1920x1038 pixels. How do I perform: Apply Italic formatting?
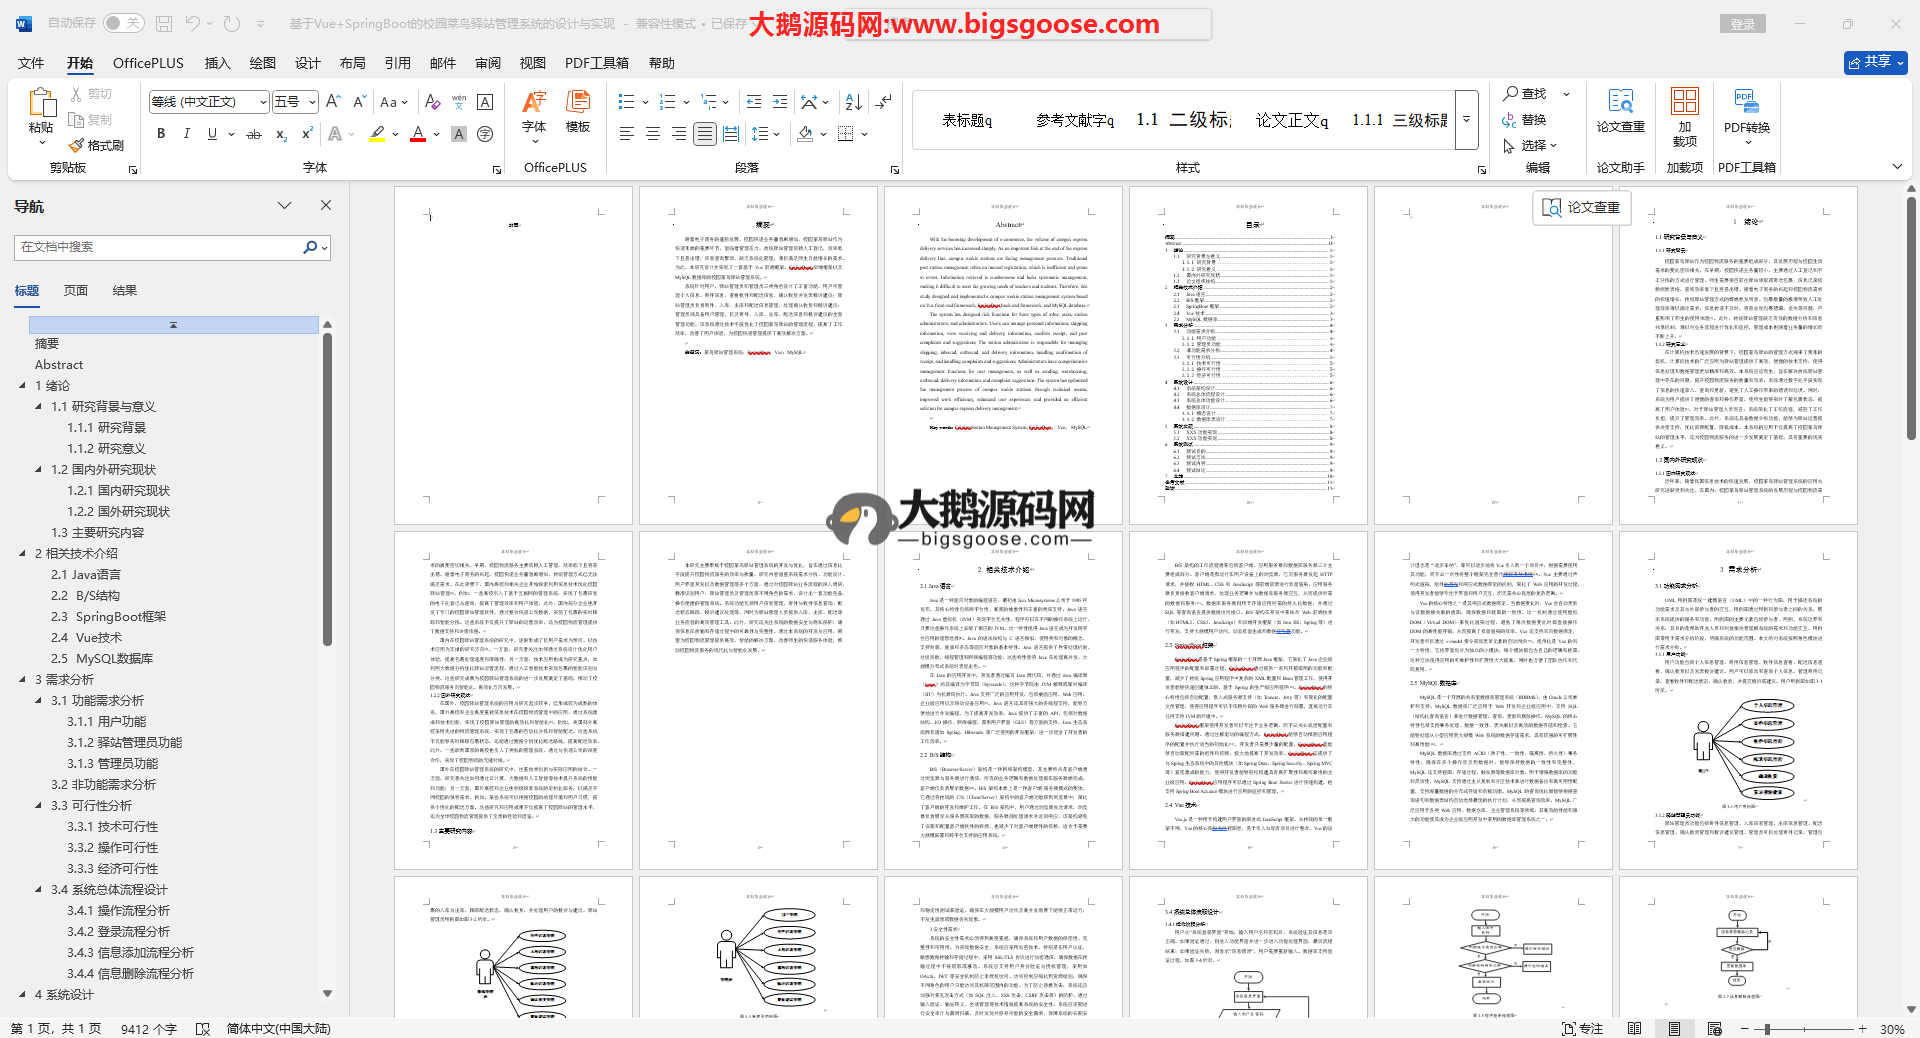tap(186, 134)
